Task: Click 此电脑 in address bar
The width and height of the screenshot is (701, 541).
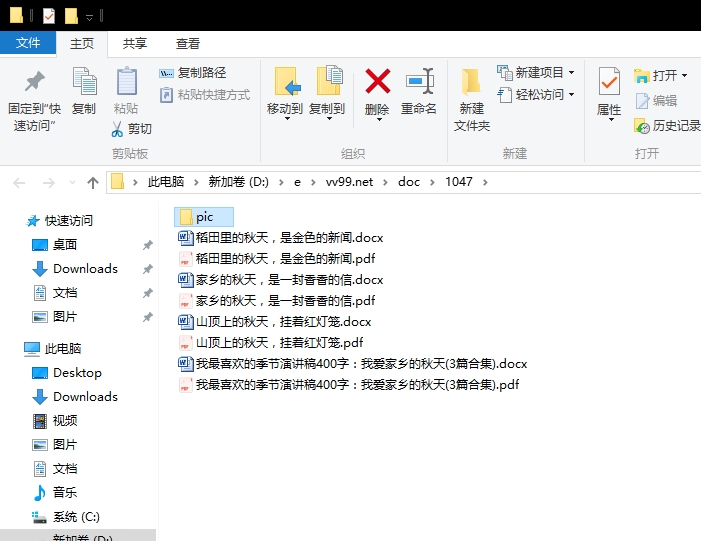Action: click(x=166, y=182)
